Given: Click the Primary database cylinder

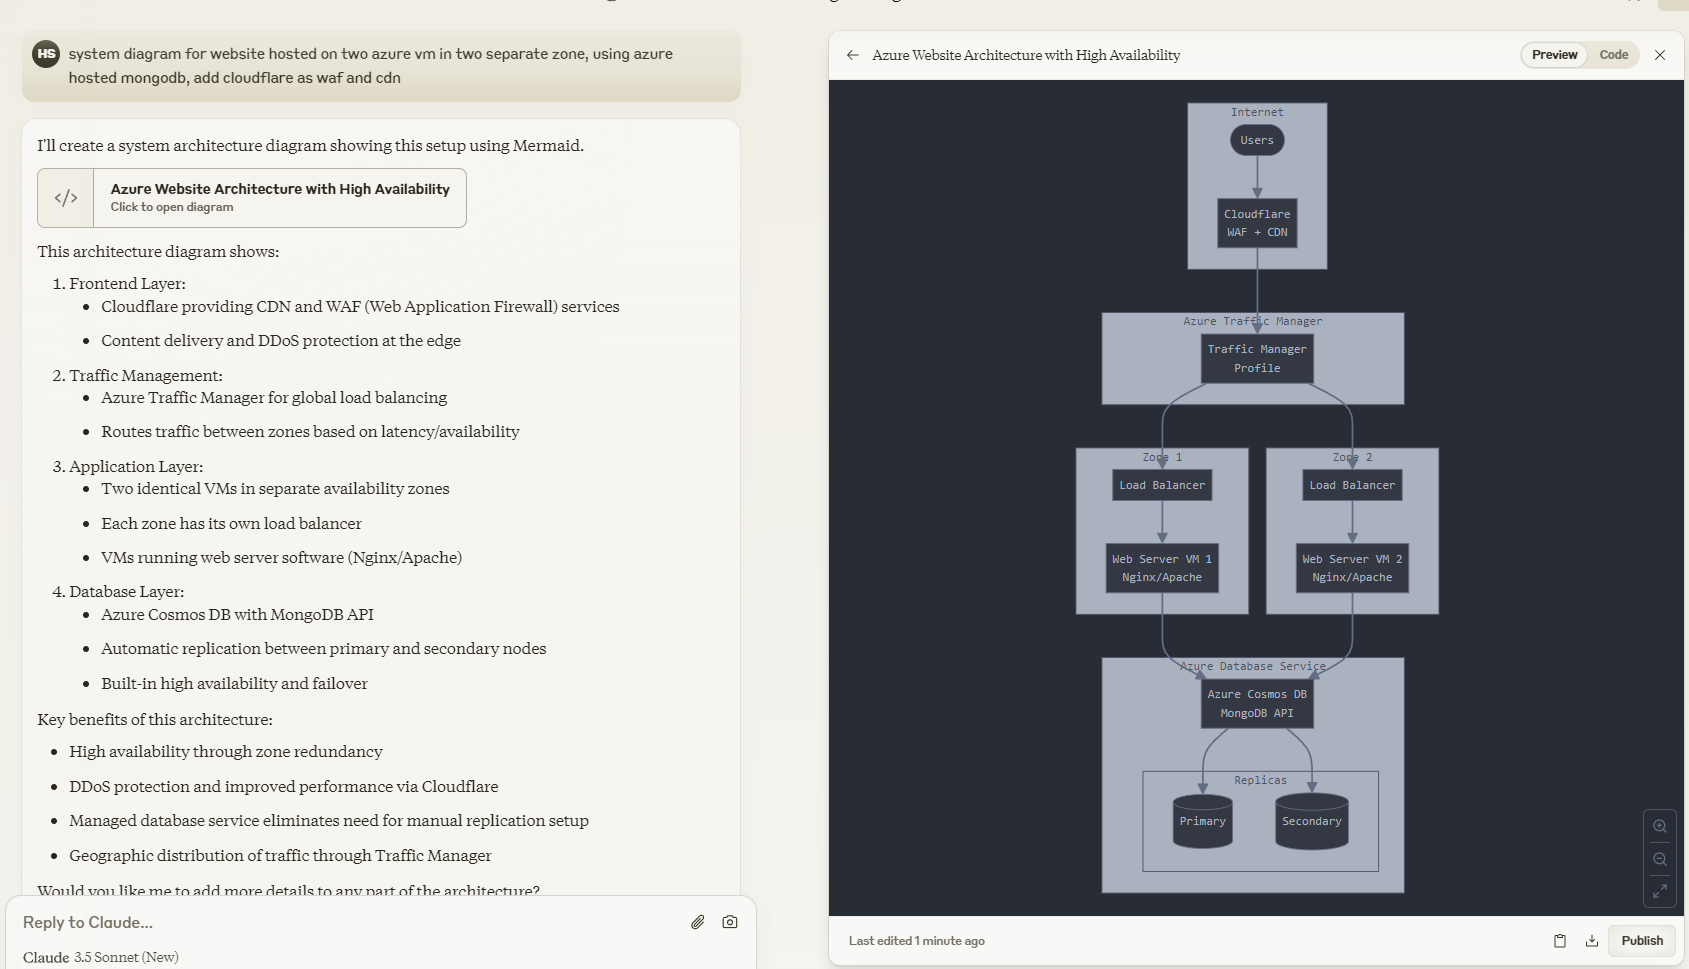Looking at the screenshot, I should 1202,821.
